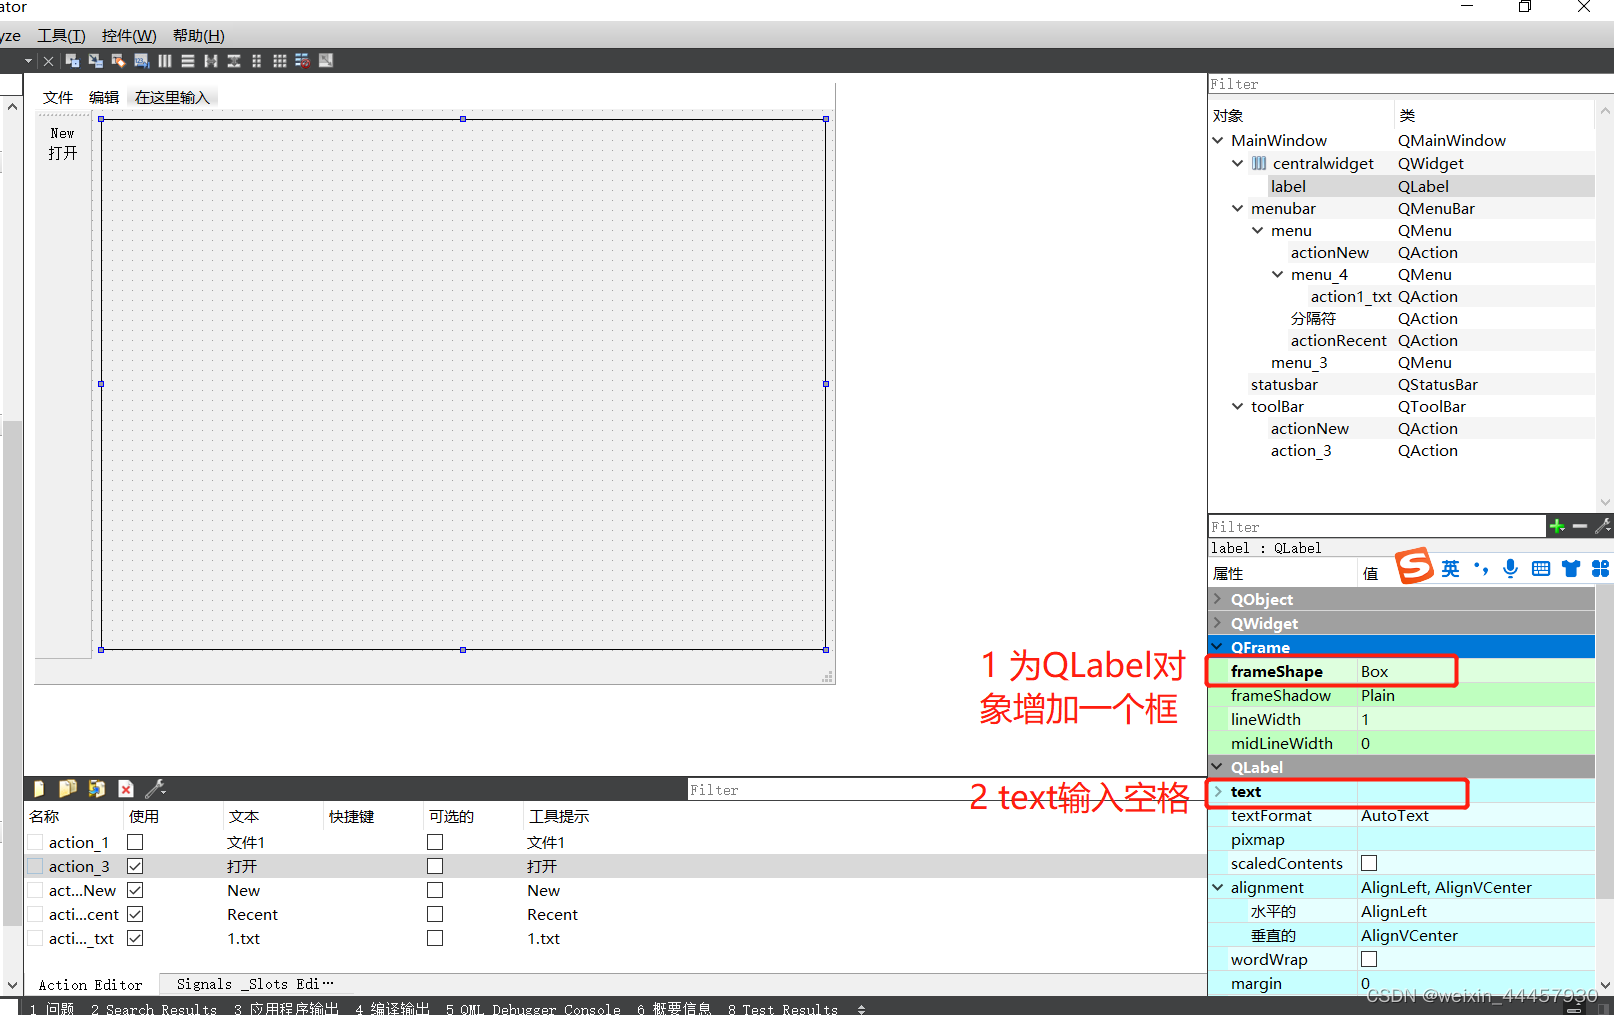The image size is (1614, 1015).
Task: Click the Break Layout icon
Action: pos(303,61)
